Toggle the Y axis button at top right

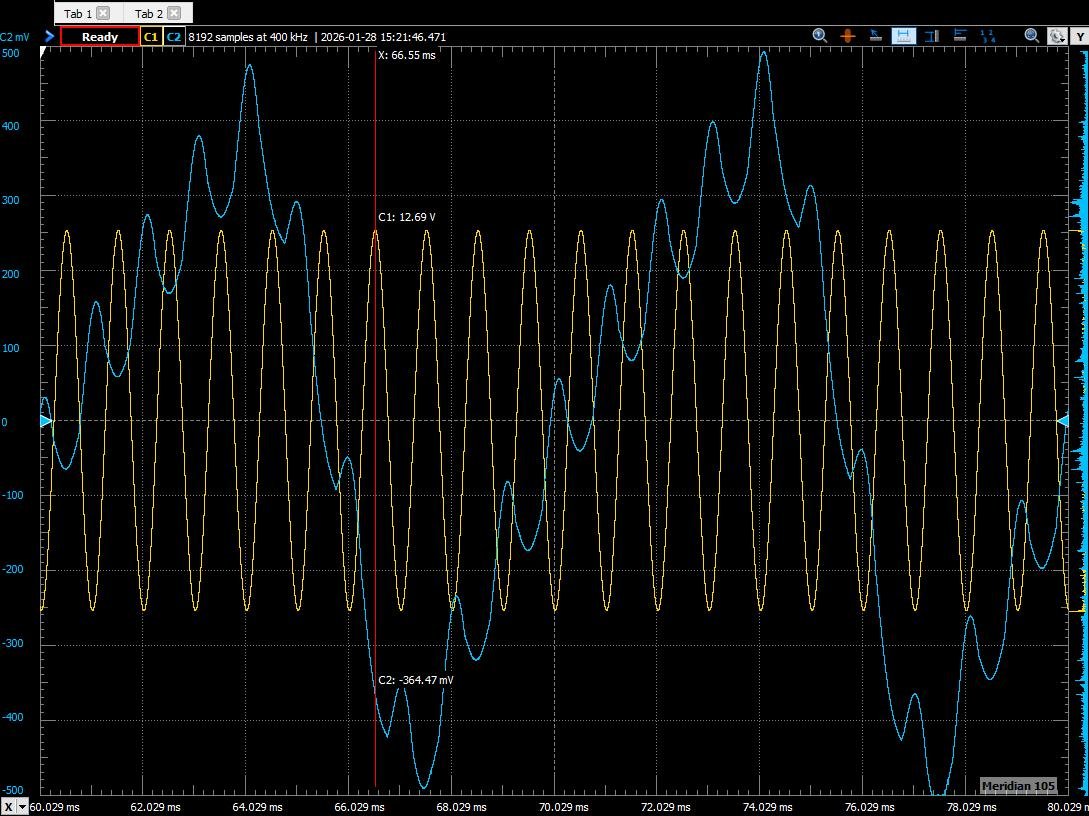point(1080,36)
